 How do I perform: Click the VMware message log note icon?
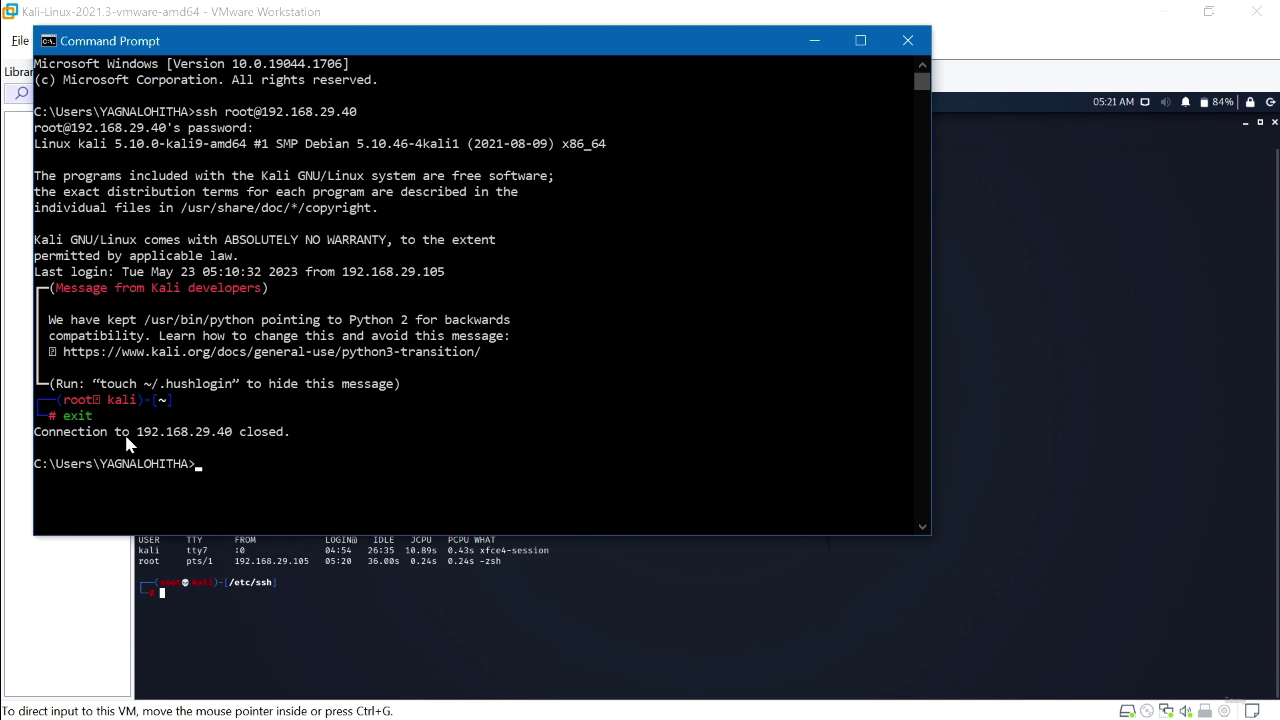click(1253, 711)
